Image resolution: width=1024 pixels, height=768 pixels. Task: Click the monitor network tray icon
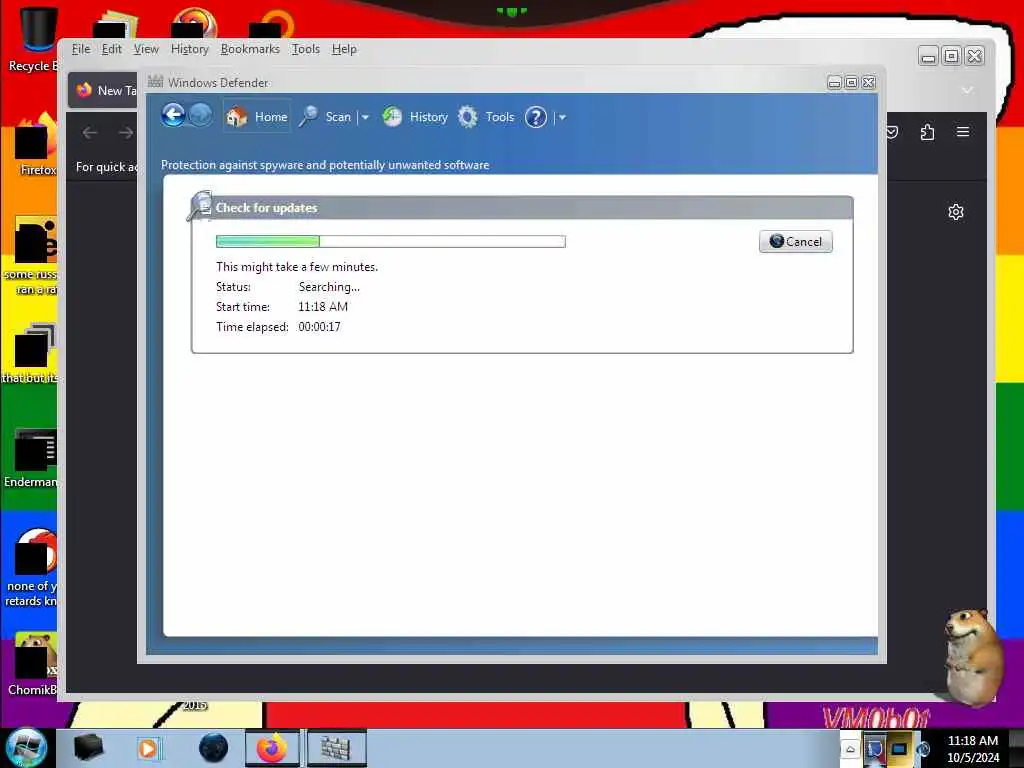[x=899, y=748]
